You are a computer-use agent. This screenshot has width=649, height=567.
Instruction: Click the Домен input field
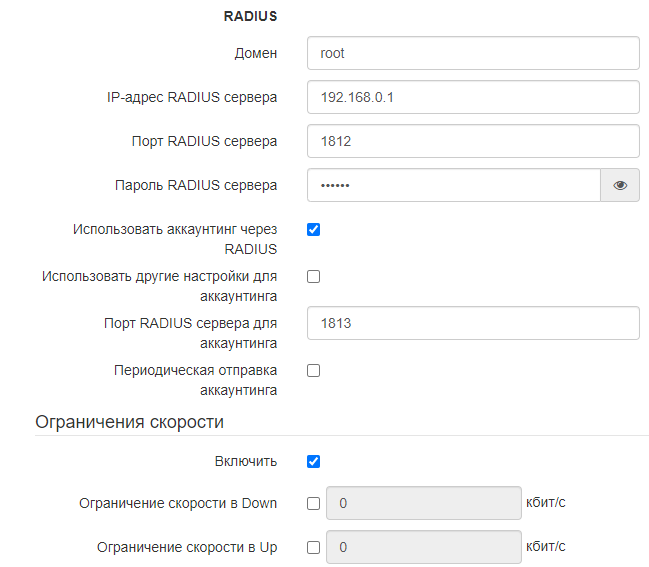coord(472,53)
